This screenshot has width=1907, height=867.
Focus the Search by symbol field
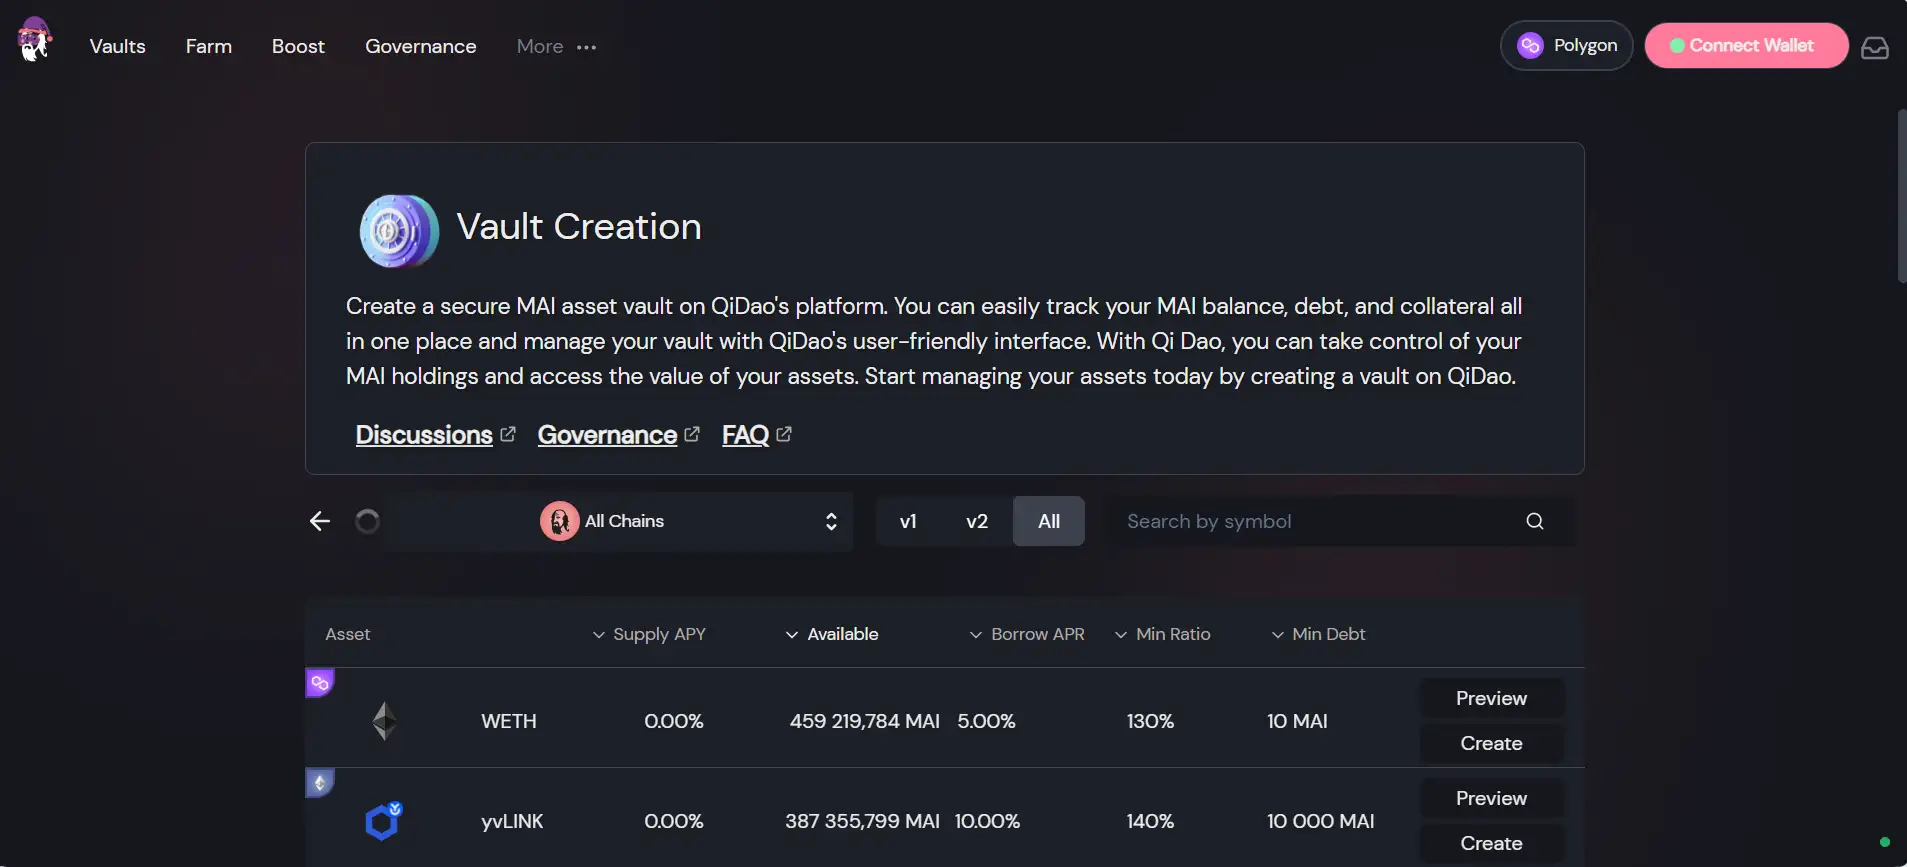coord(1310,521)
